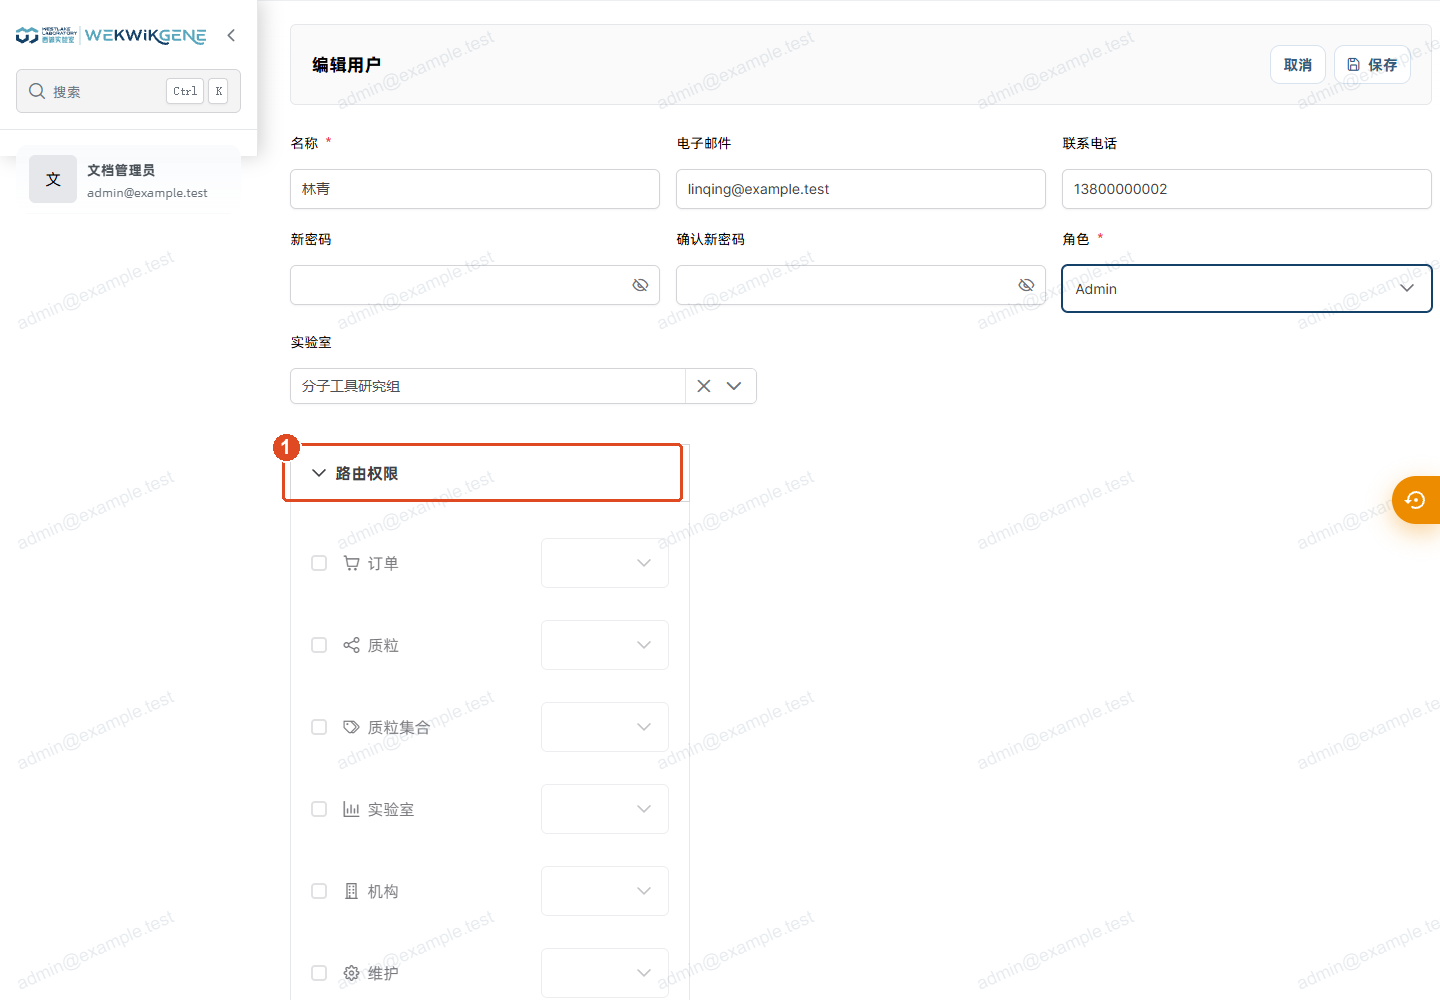Click the 取消 button

1298,65
